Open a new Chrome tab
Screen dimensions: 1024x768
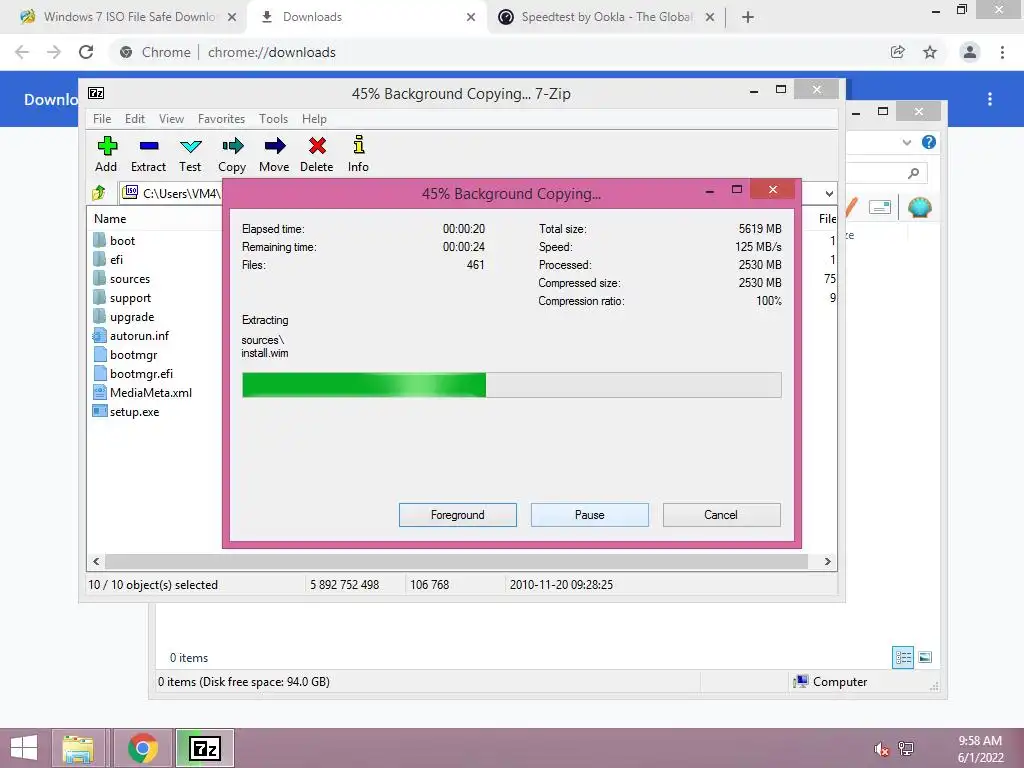click(x=748, y=17)
